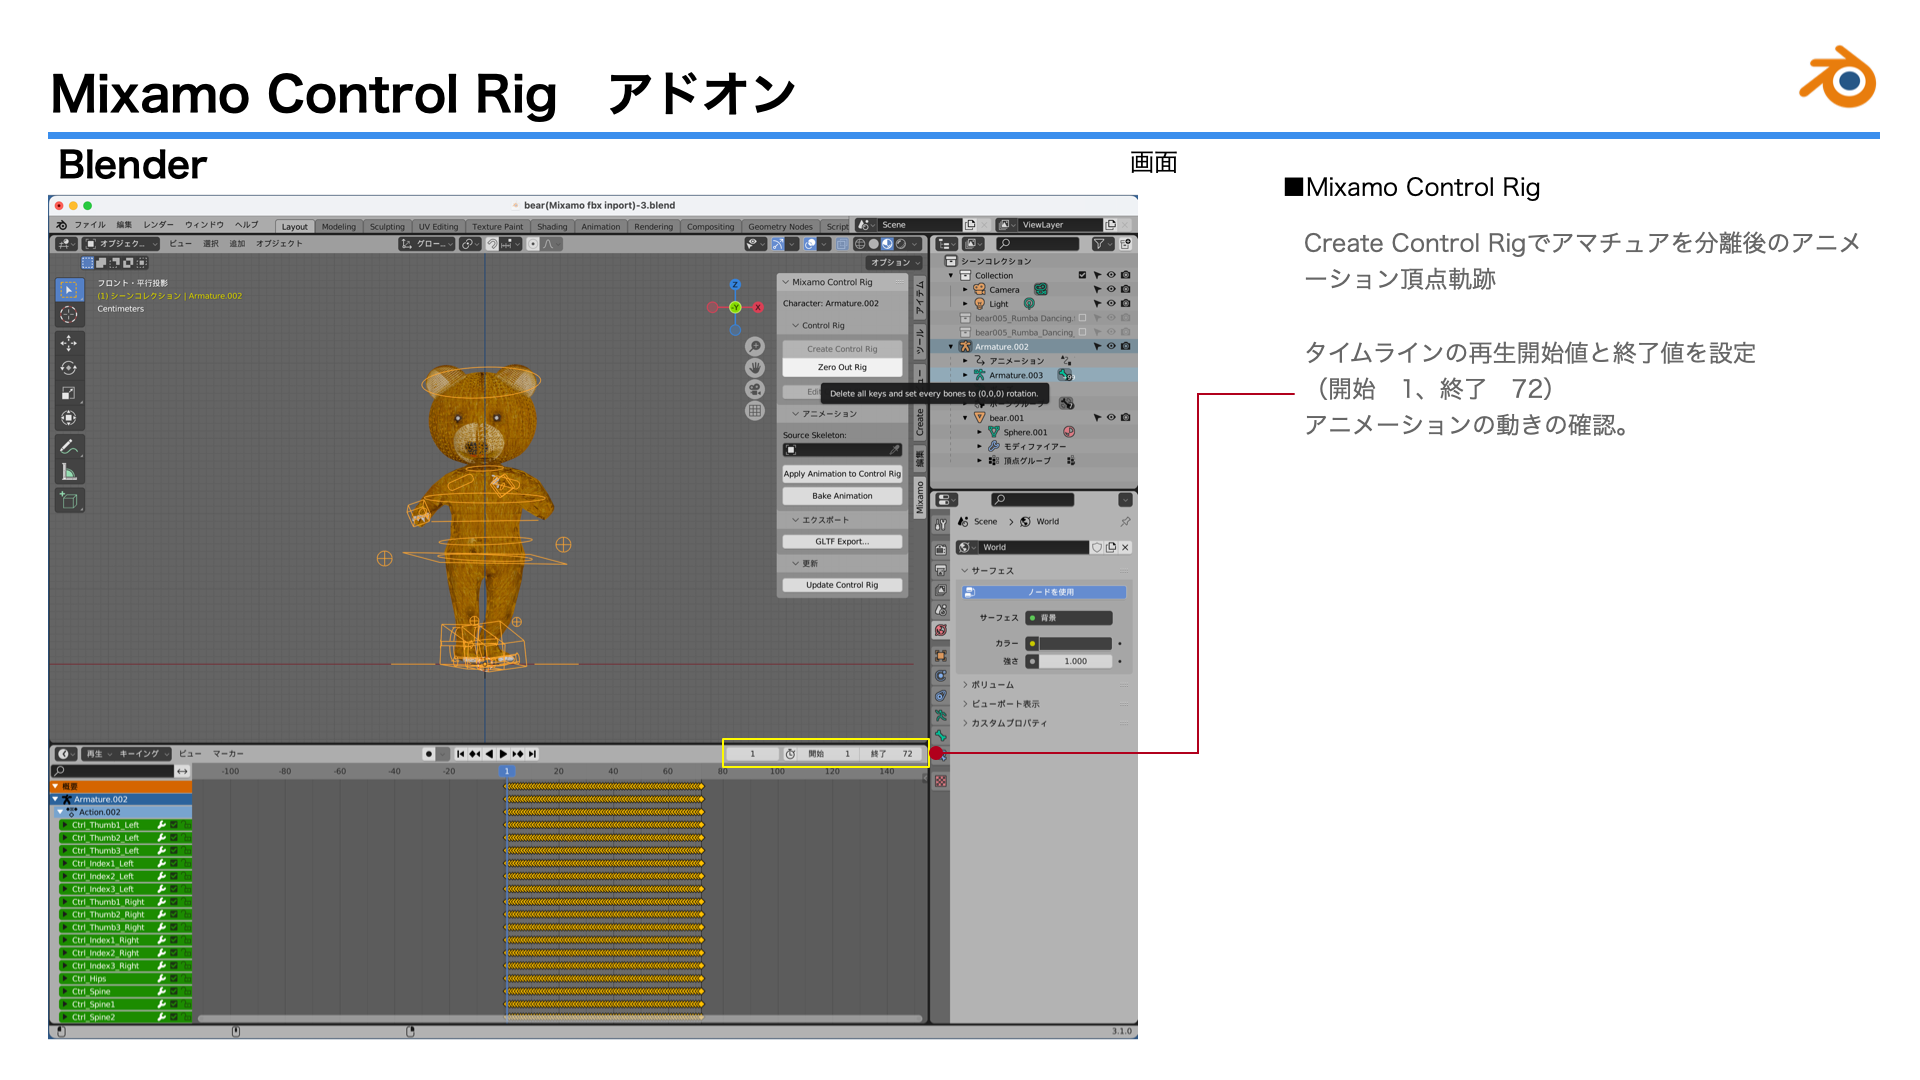
Task: Click Apply Animation to Control Rig
Action: [842, 474]
